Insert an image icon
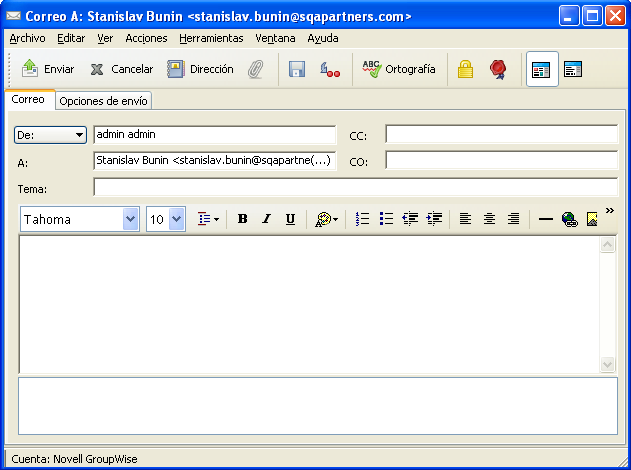 pos(592,219)
